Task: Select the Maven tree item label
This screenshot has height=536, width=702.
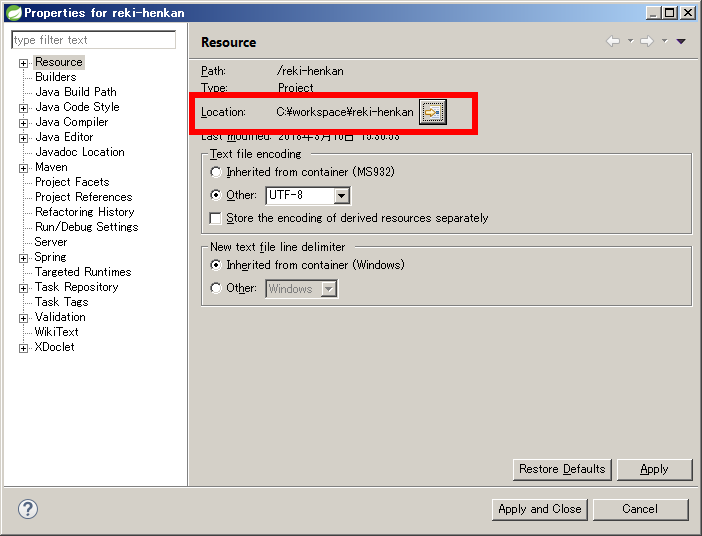Action: click(x=51, y=167)
